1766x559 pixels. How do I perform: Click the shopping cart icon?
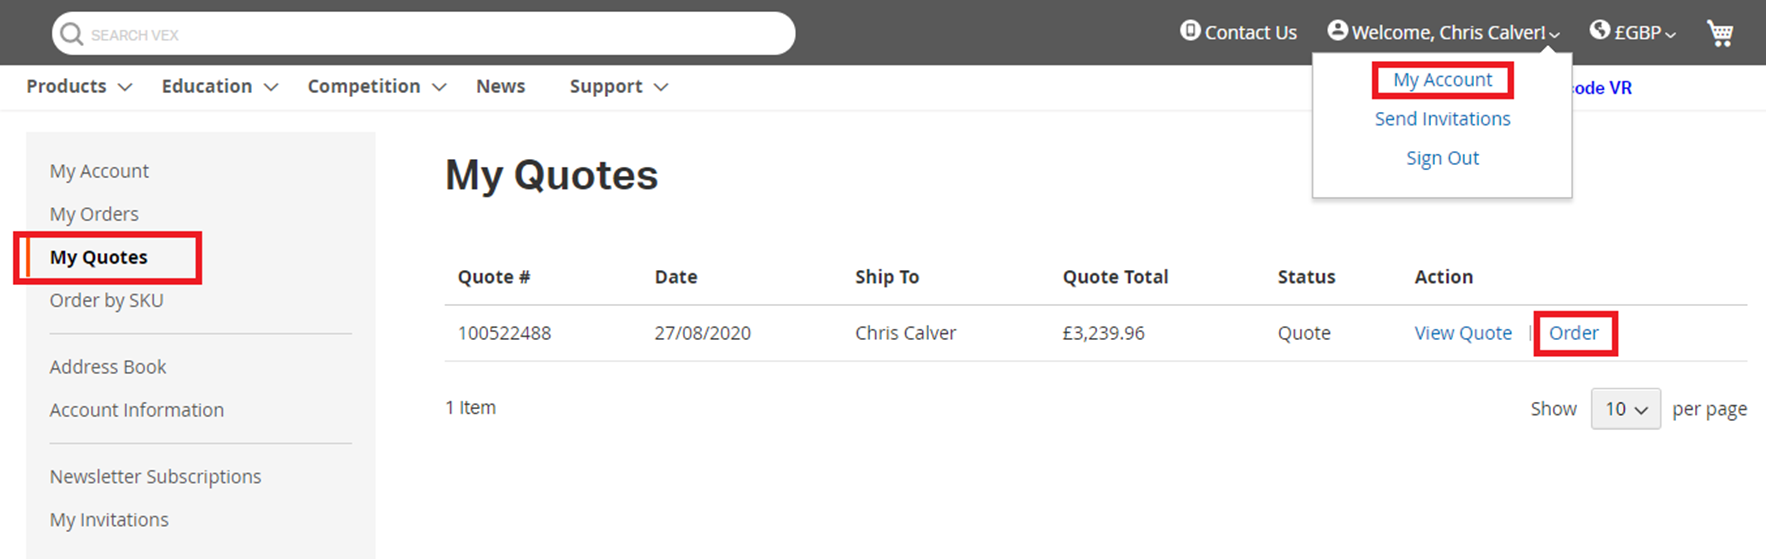1720,33
